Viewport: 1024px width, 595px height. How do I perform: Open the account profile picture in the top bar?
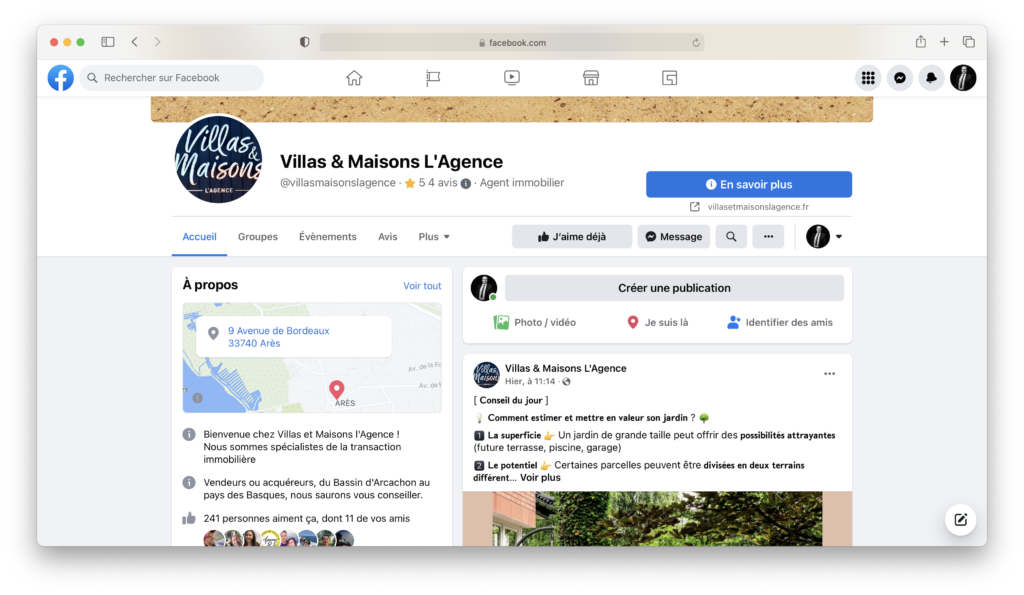coord(963,78)
